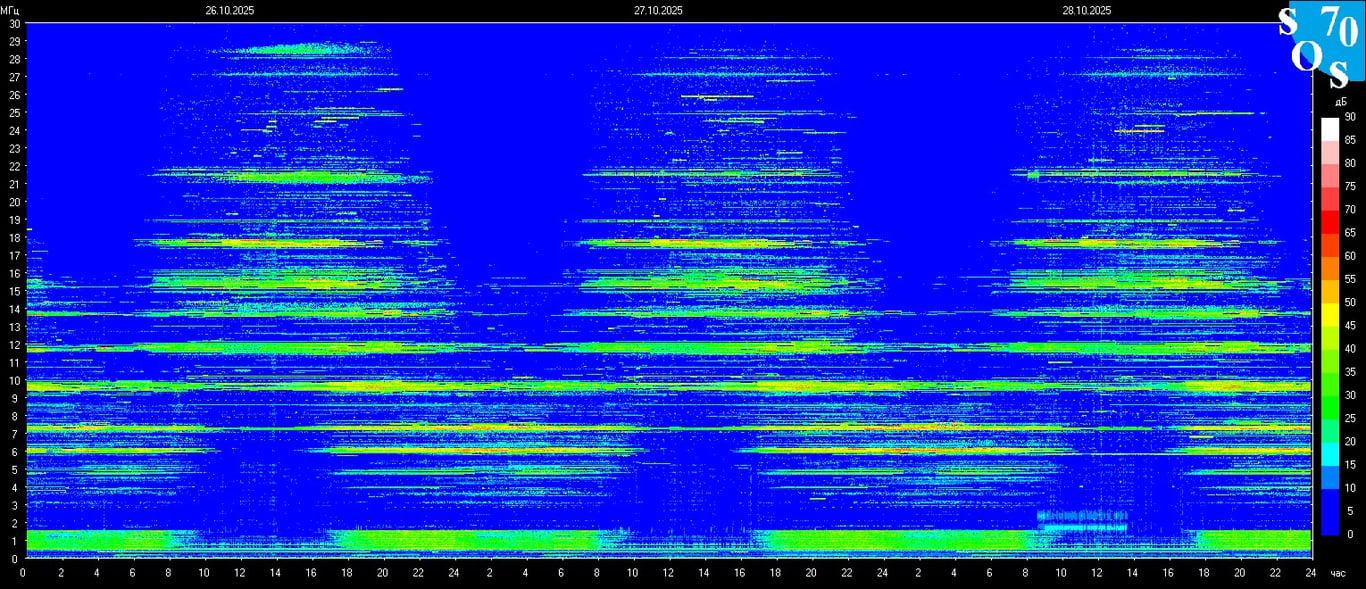Click the first 0 hour time tick
1366x589 pixels.
pyautogui.click(x=25, y=572)
